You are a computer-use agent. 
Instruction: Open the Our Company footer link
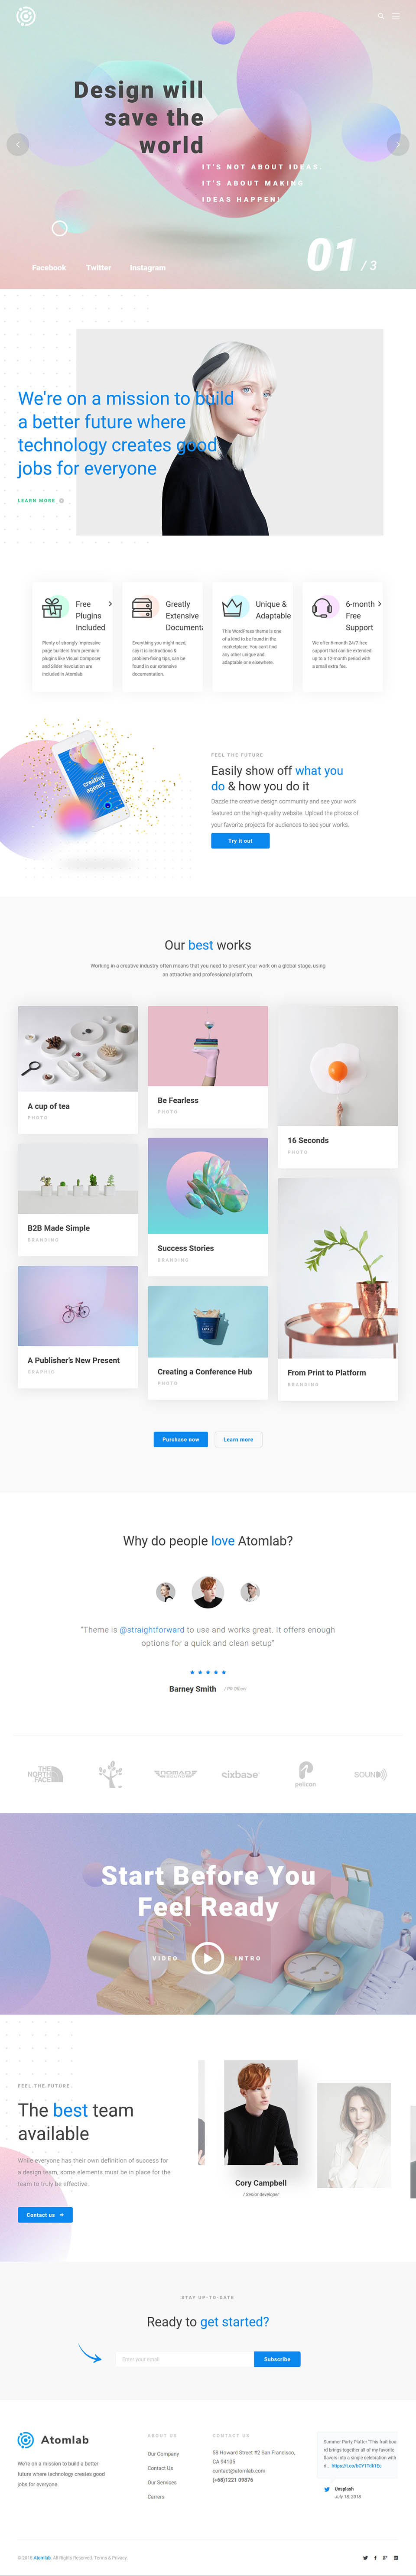[x=163, y=2453]
